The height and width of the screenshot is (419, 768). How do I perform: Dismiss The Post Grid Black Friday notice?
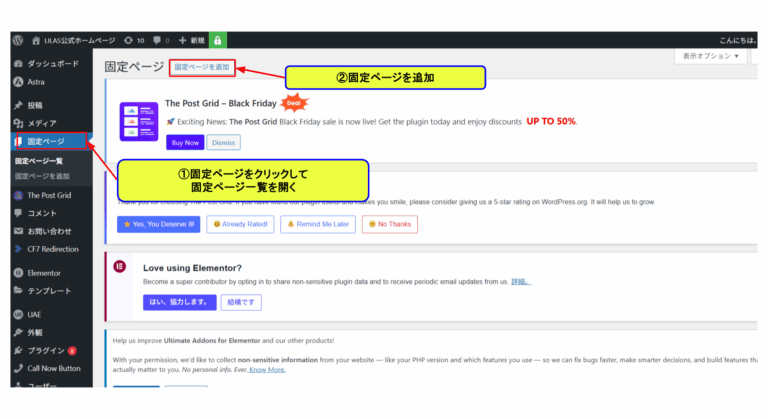[223, 143]
